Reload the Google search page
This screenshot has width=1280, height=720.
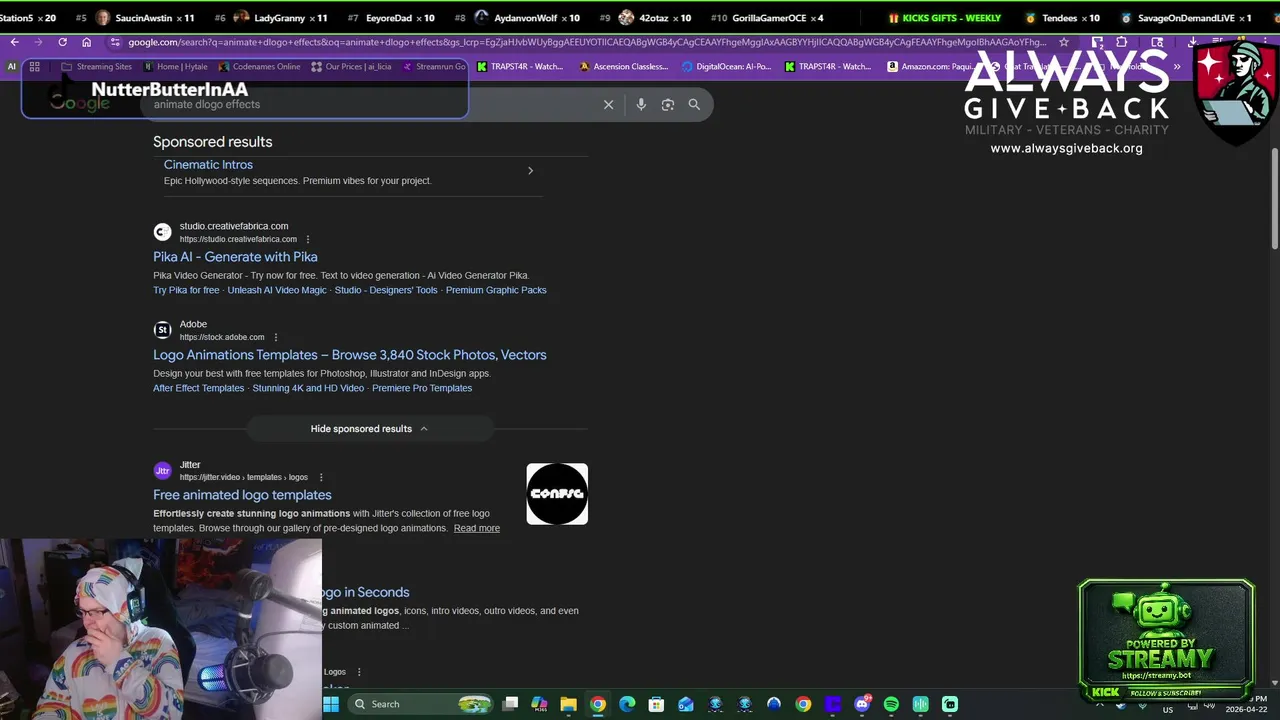pyautogui.click(x=62, y=42)
